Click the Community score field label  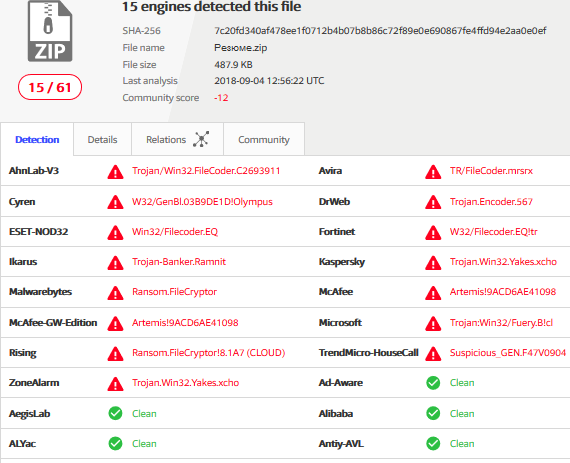161,98
